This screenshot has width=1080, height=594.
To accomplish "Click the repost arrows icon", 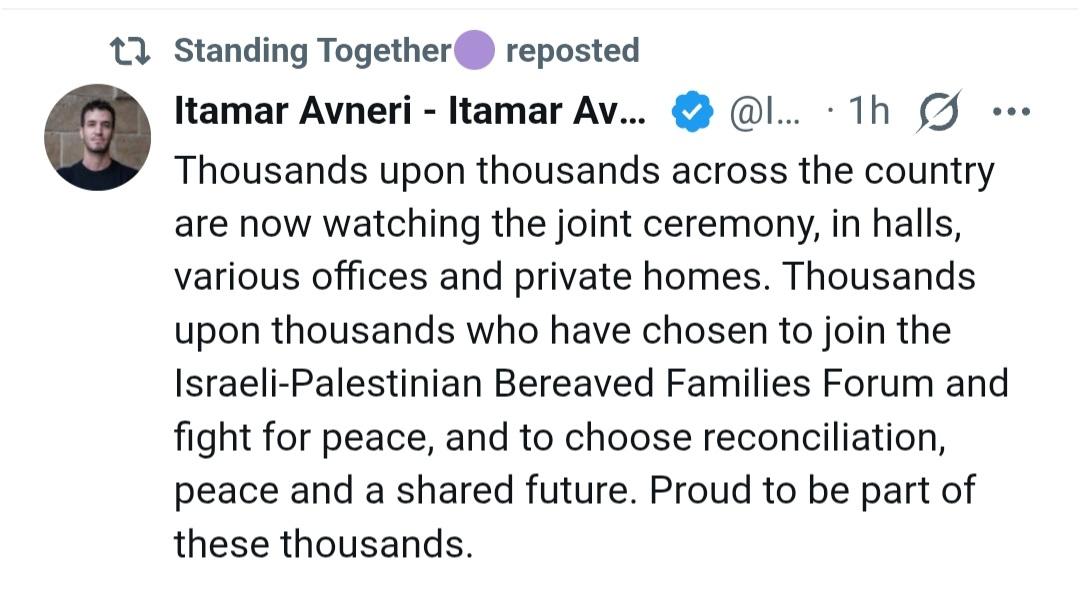I will tap(130, 50).
